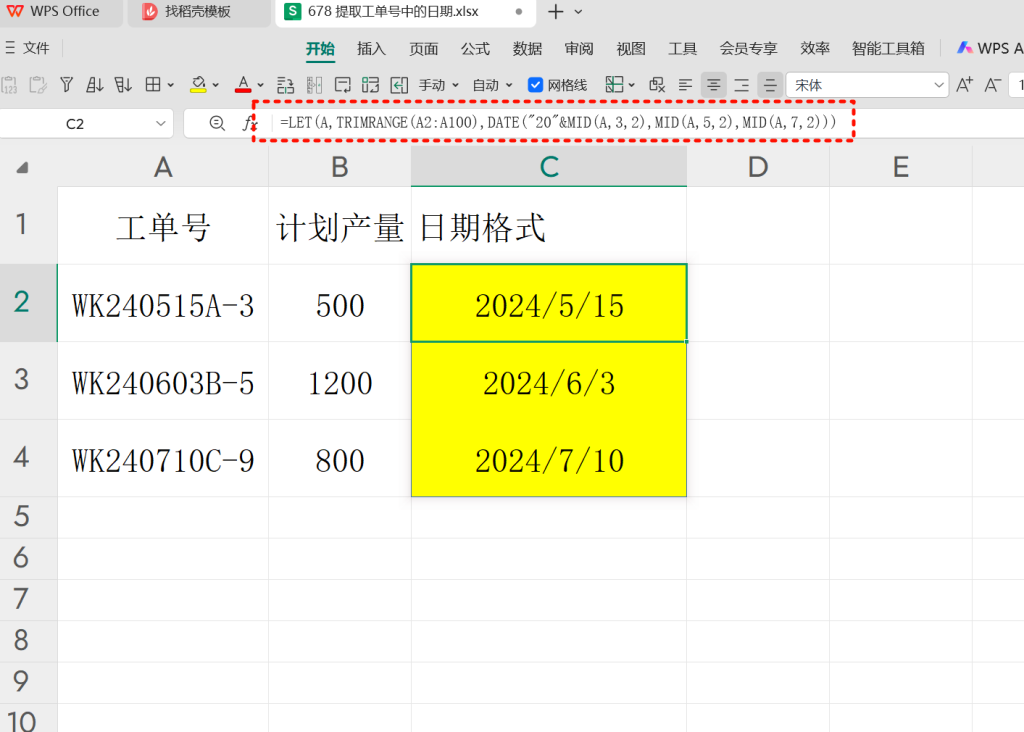Toggle middle vertical alignment button

click(770, 85)
